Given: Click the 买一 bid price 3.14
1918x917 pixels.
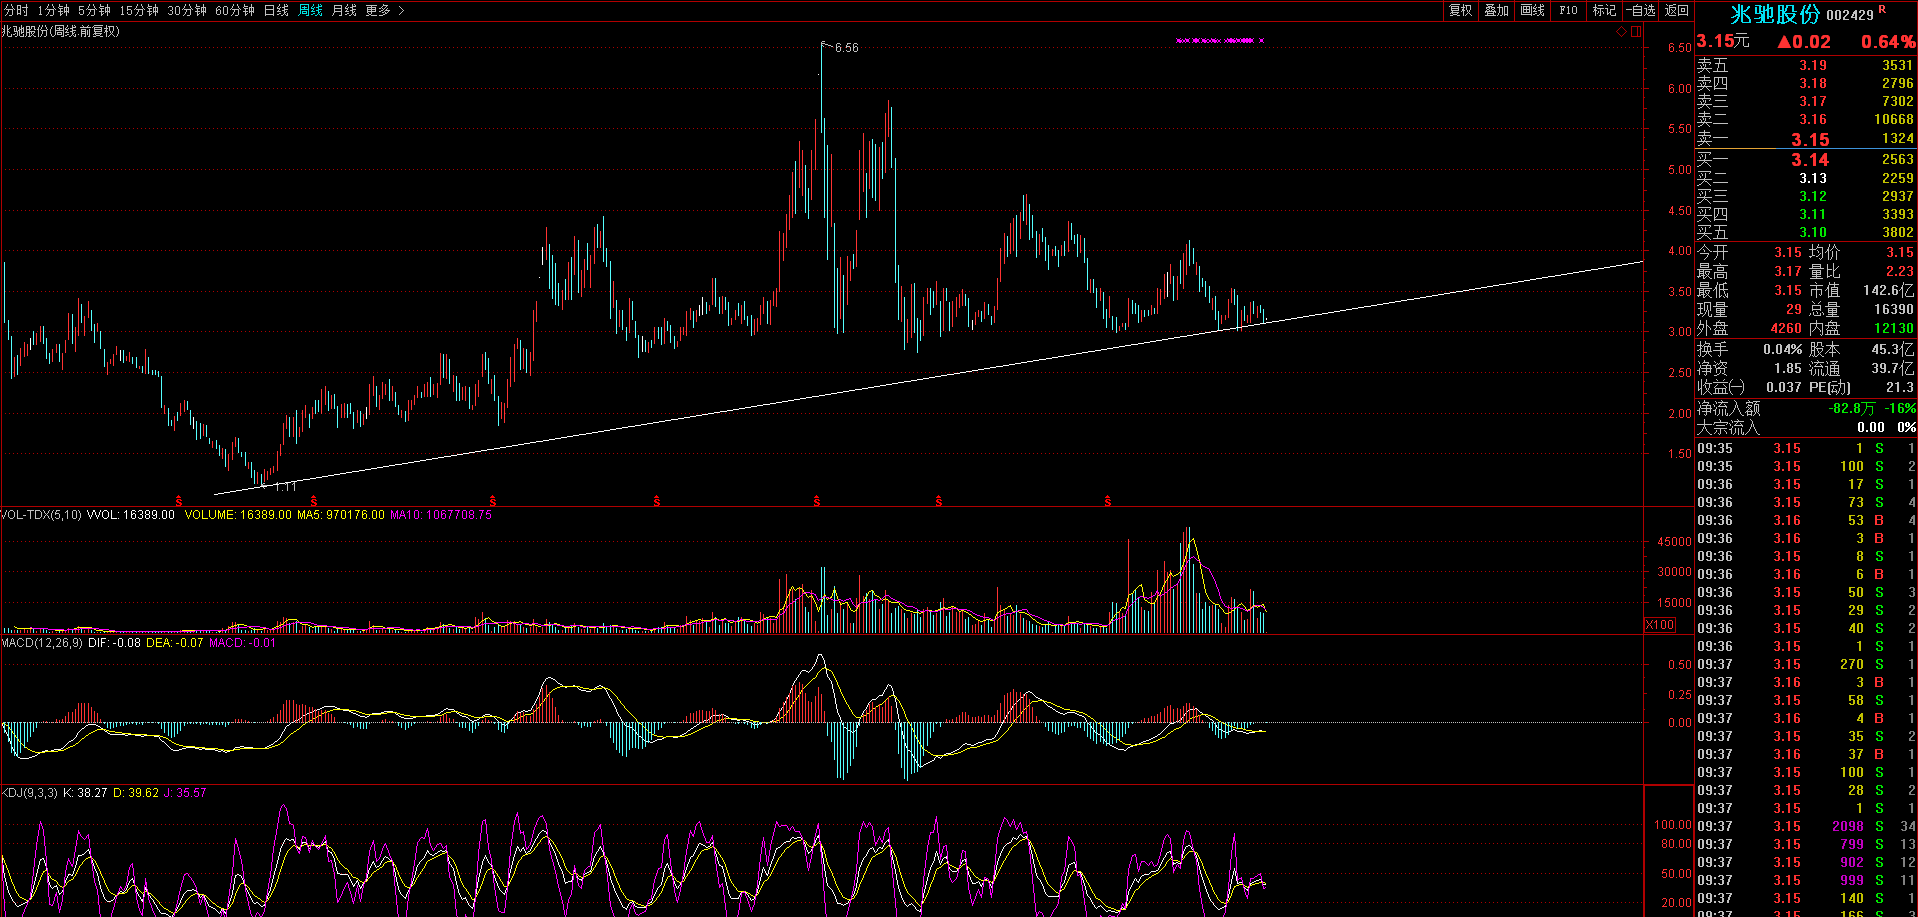Looking at the screenshot, I should point(1810,159).
